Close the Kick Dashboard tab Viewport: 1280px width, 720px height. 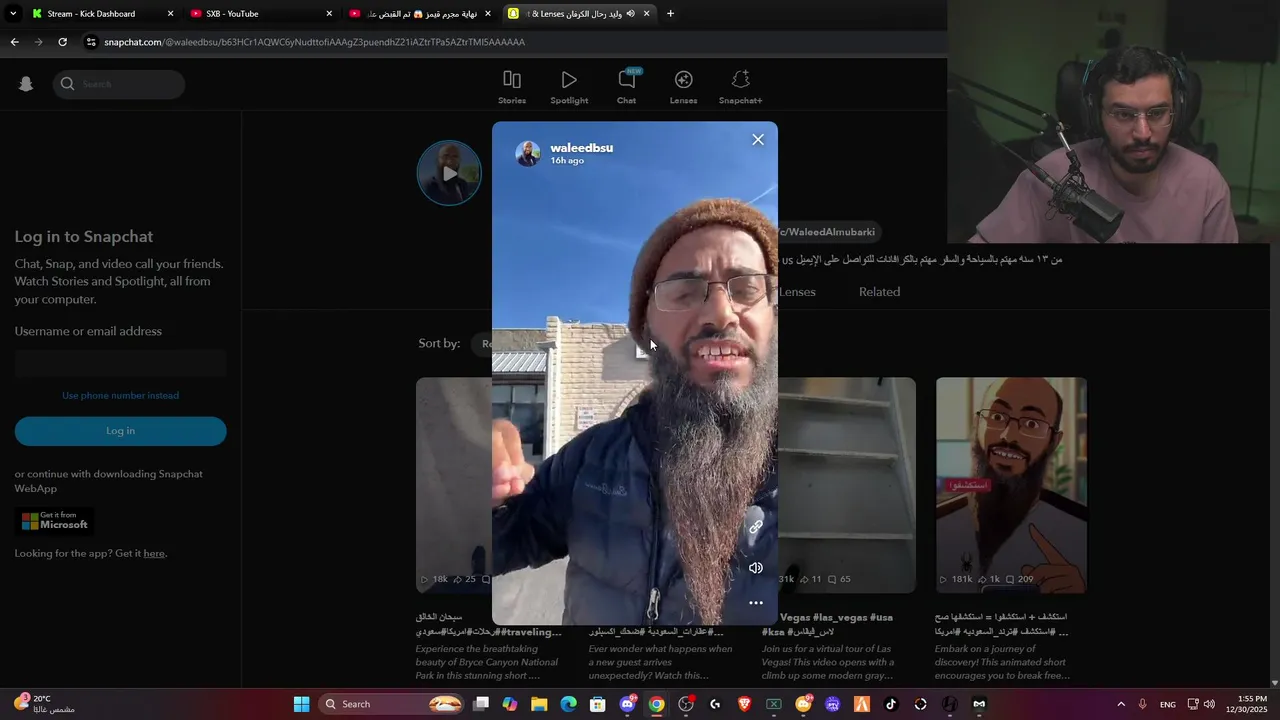pos(170,14)
